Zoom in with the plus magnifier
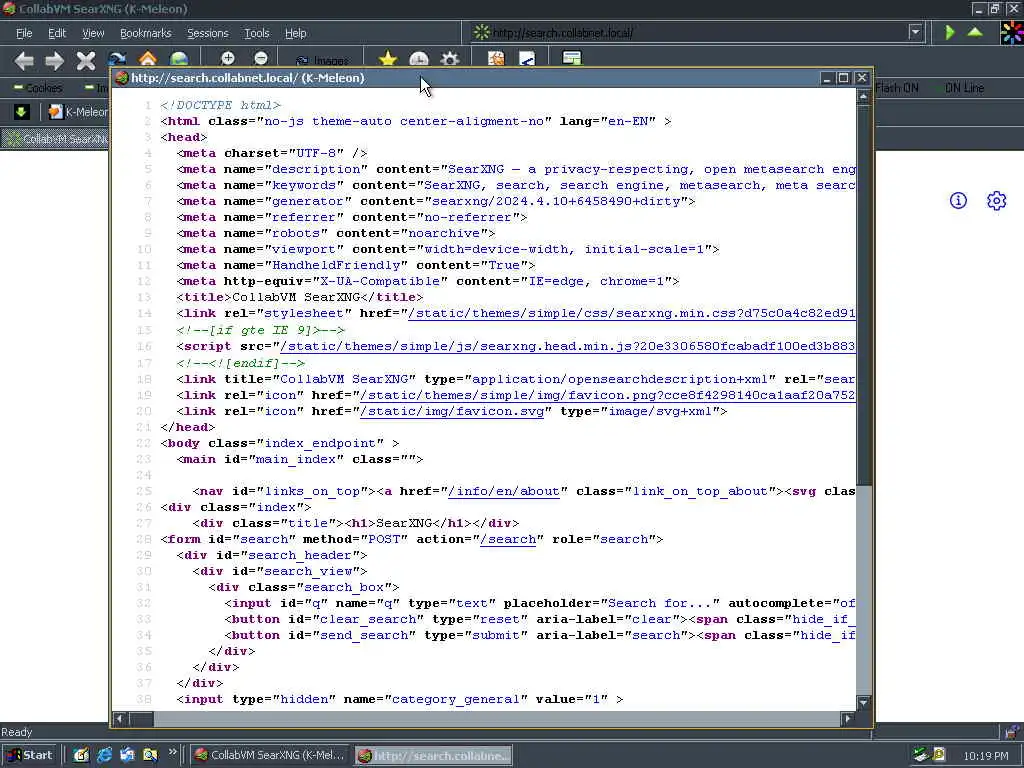 pos(227,59)
